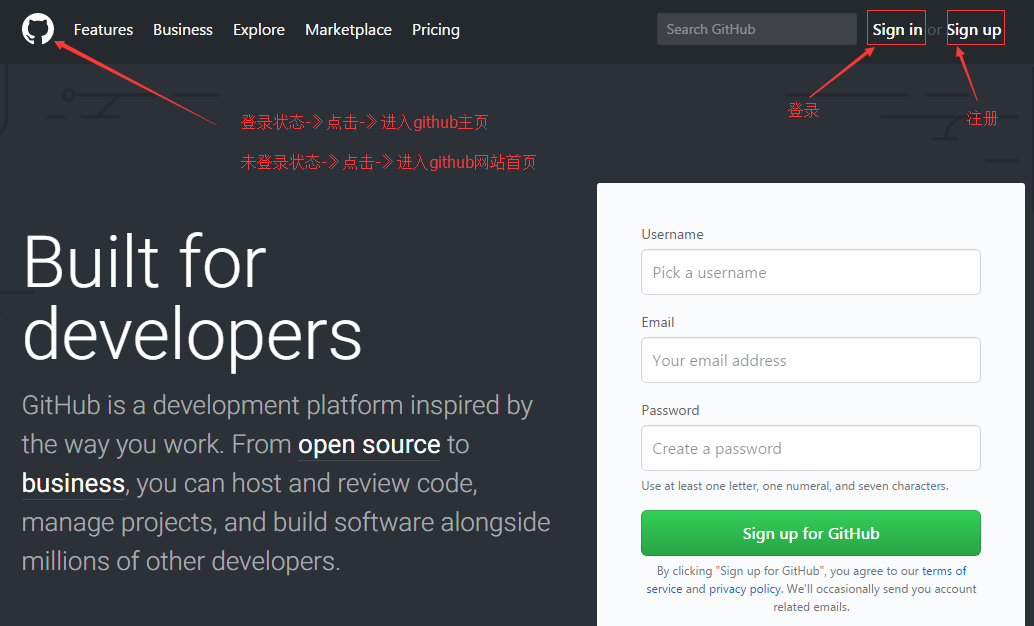This screenshot has width=1034, height=626.
Task: Open the Marketplace nav link
Action: (348, 30)
